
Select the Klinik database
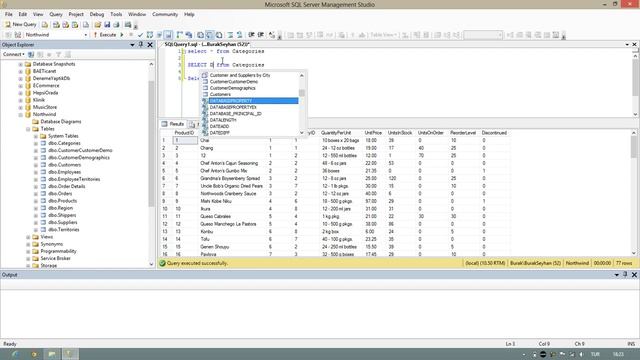pos(39,100)
